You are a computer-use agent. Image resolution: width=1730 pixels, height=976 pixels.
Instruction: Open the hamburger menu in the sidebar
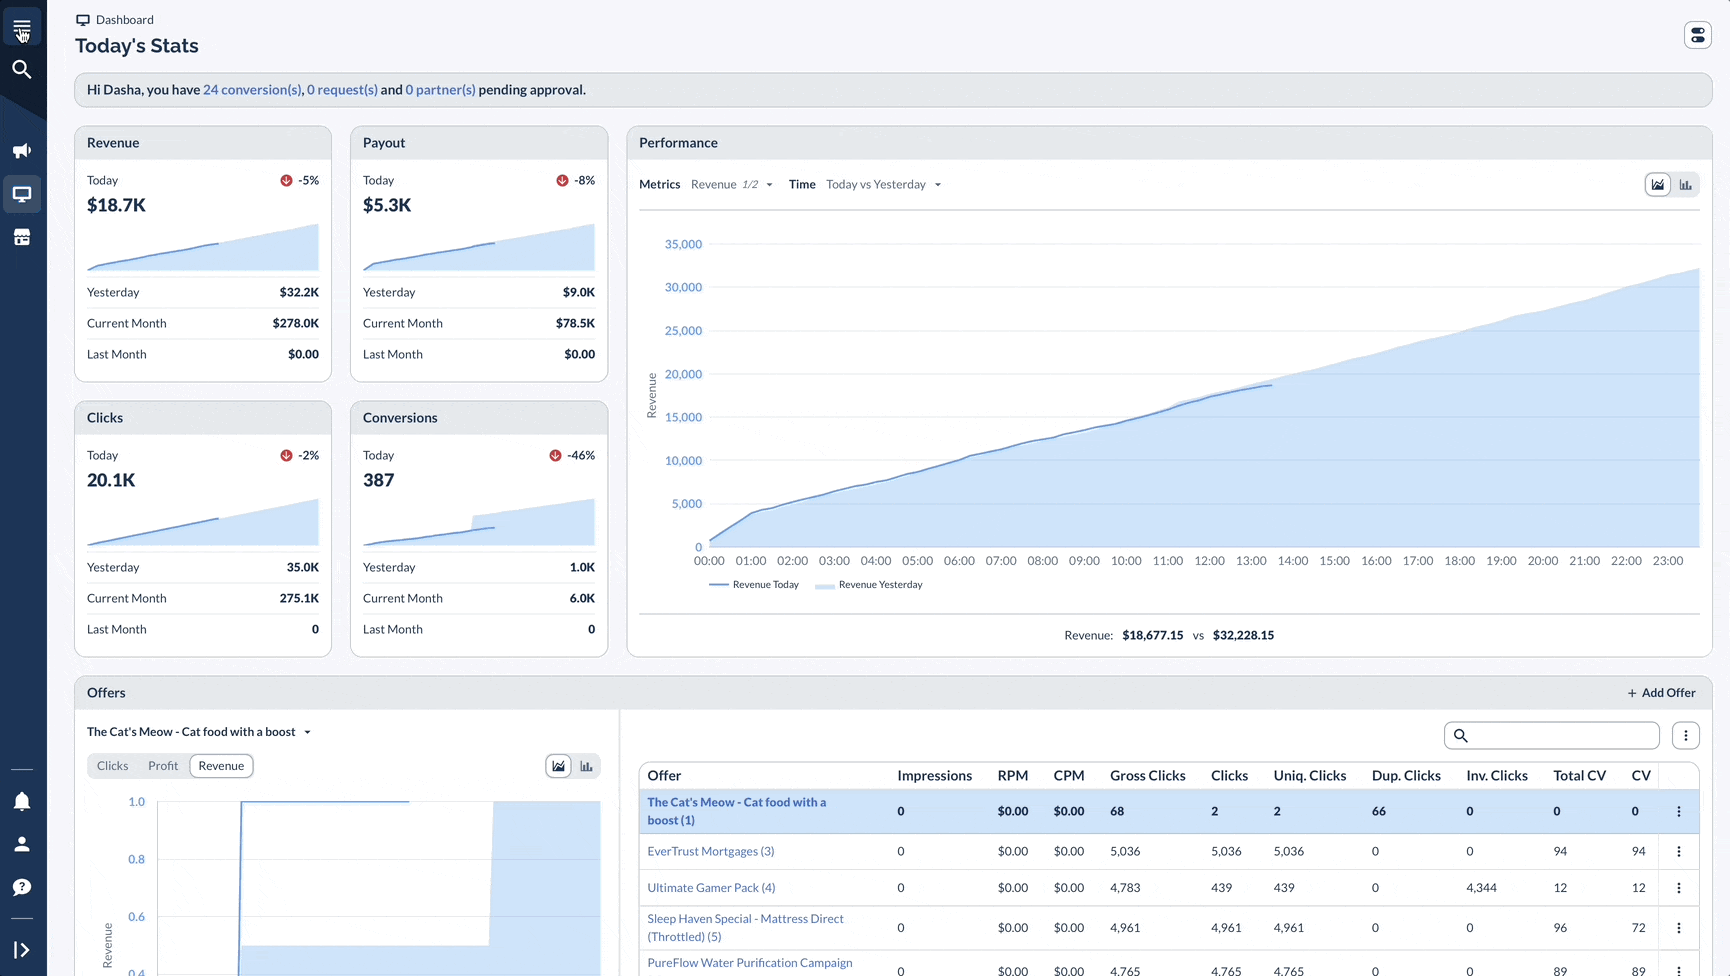tap(22, 27)
